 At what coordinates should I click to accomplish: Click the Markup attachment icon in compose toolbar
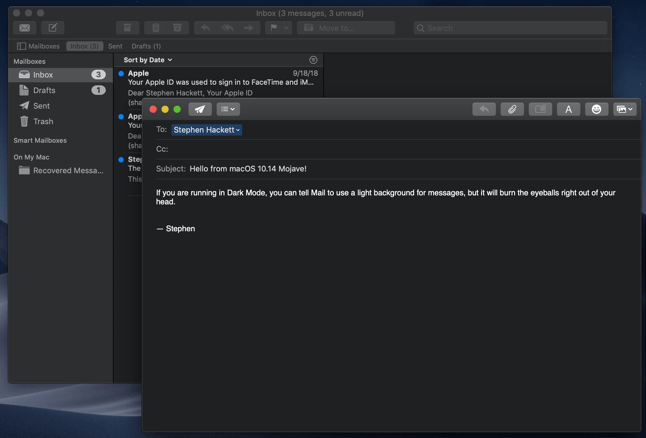(x=540, y=109)
